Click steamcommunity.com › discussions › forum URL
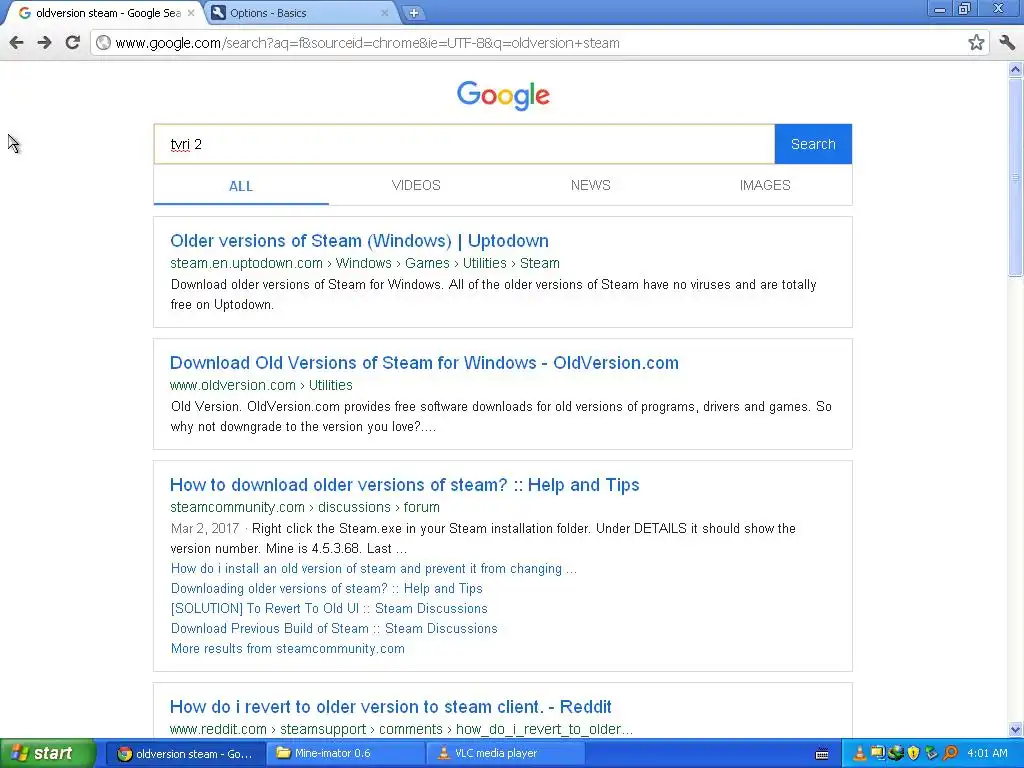 point(304,507)
